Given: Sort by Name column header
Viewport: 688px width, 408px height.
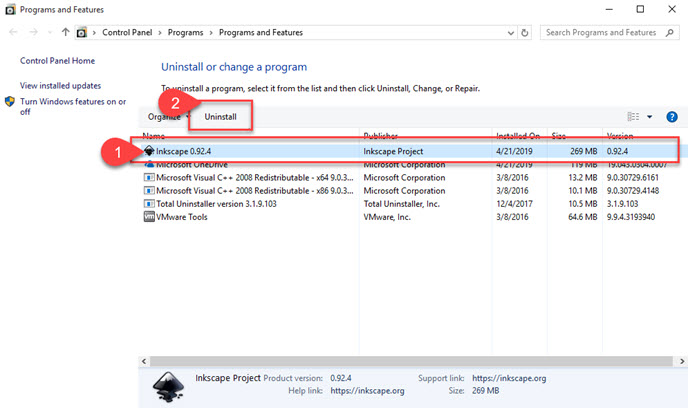Looking at the screenshot, I should [x=154, y=136].
